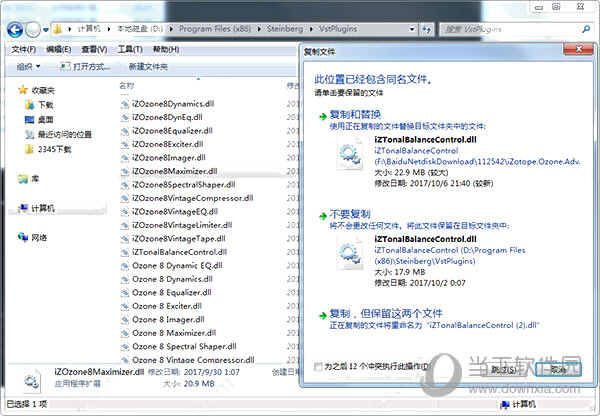Choose 不要复制 option in copy dialog

tap(350, 214)
